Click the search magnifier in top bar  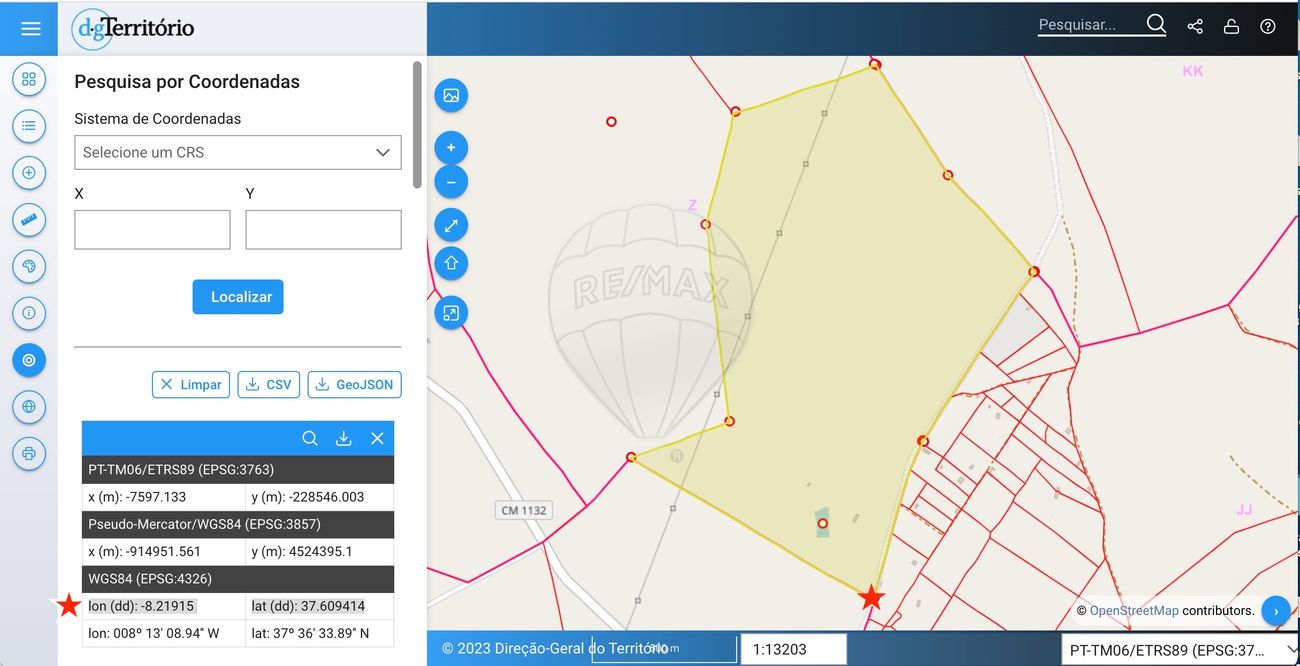(1156, 25)
